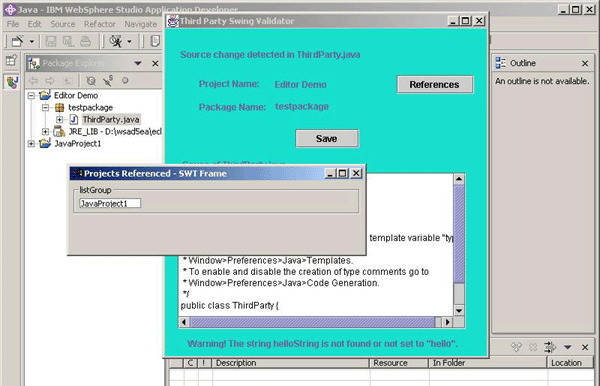600x386 pixels.
Task: Open the File menu
Action: (13, 24)
